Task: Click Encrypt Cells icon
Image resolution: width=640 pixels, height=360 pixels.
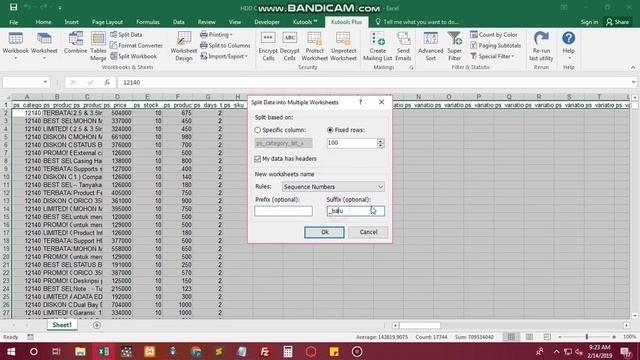Action: pos(268,47)
